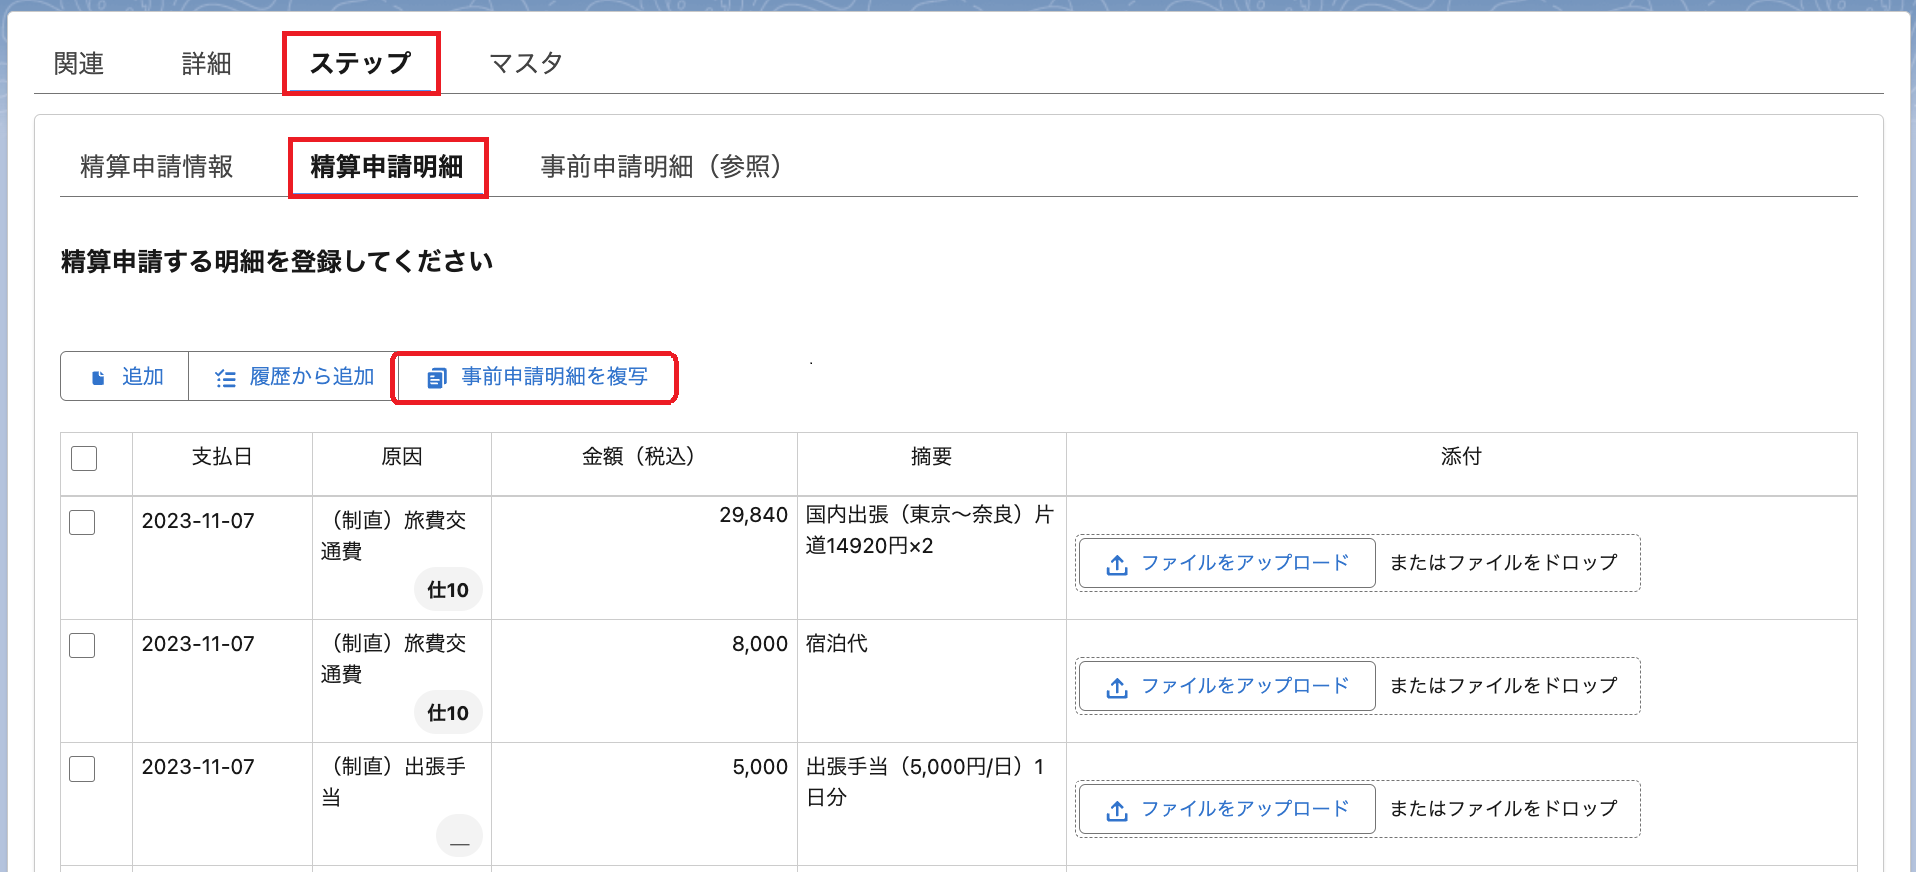Toggle the select-all checkbox in table header

84,458
